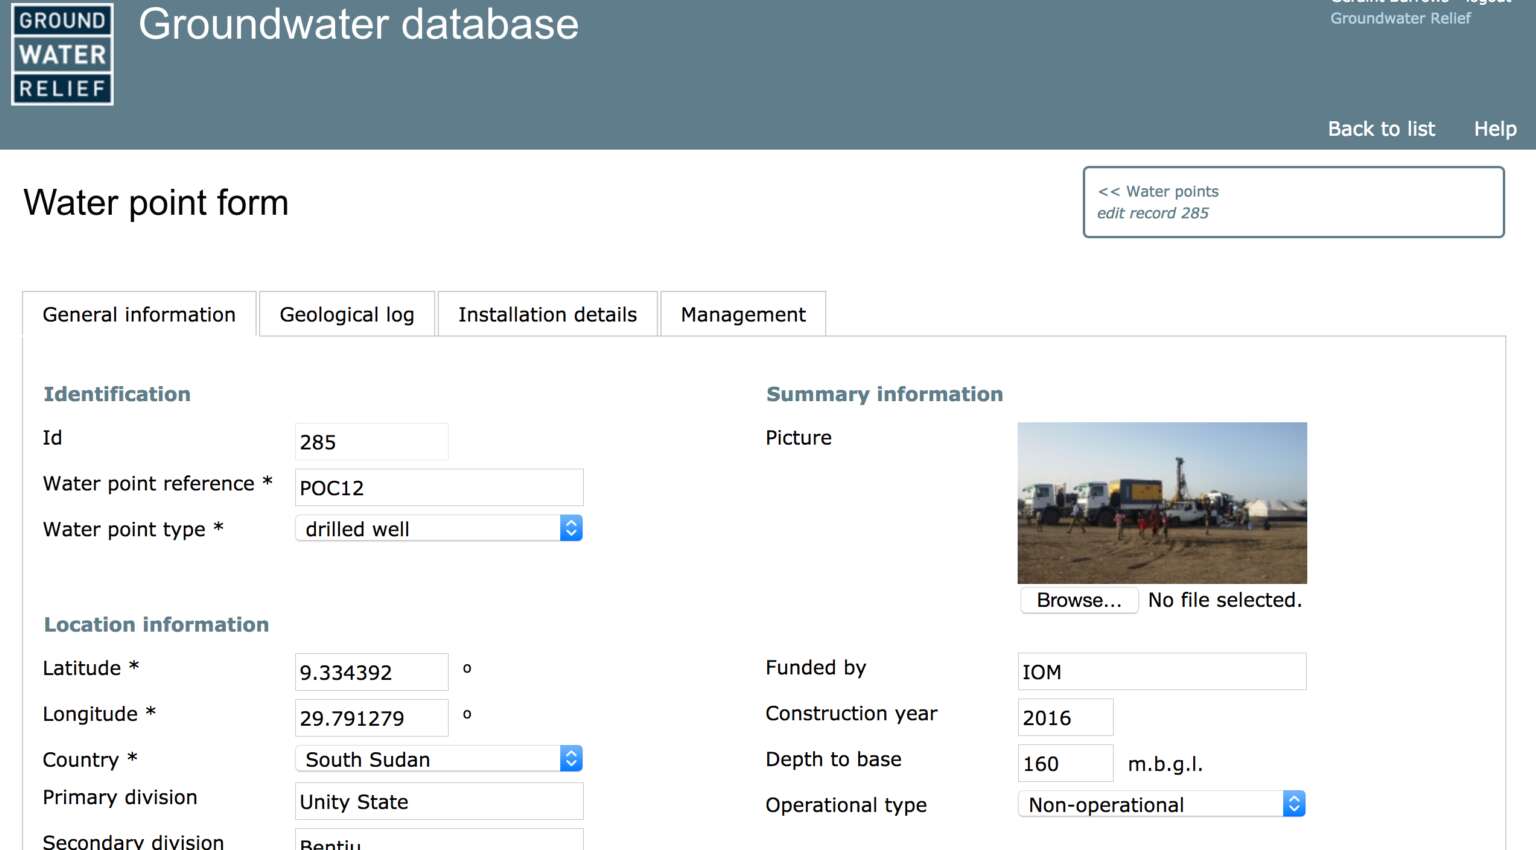
Task: Edit the Primary division field Unity State
Action: (x=439, y=802)
